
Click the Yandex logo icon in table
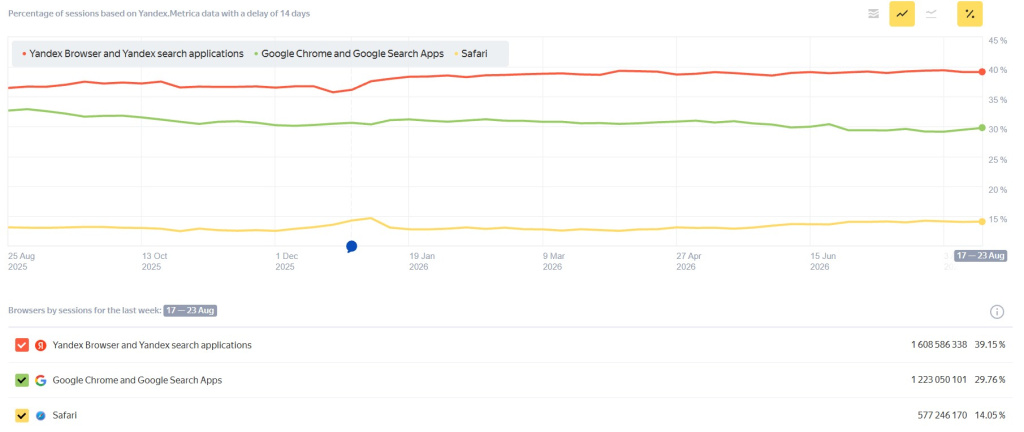[x=40, y=345]
